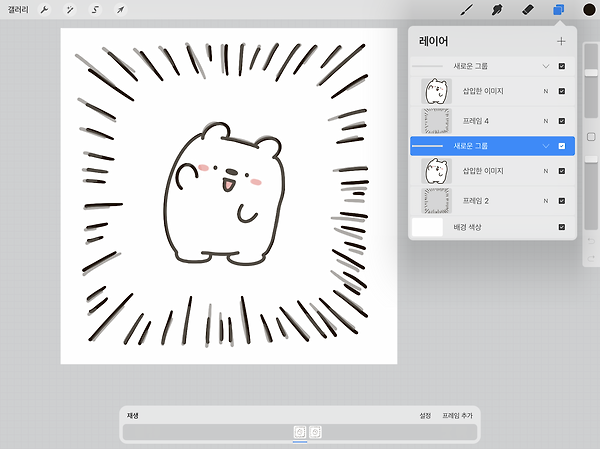This screenshot has height=449, width=600.
Task: Uncheck visibility of 배경 색상 layer
Action: coord(562,227)
